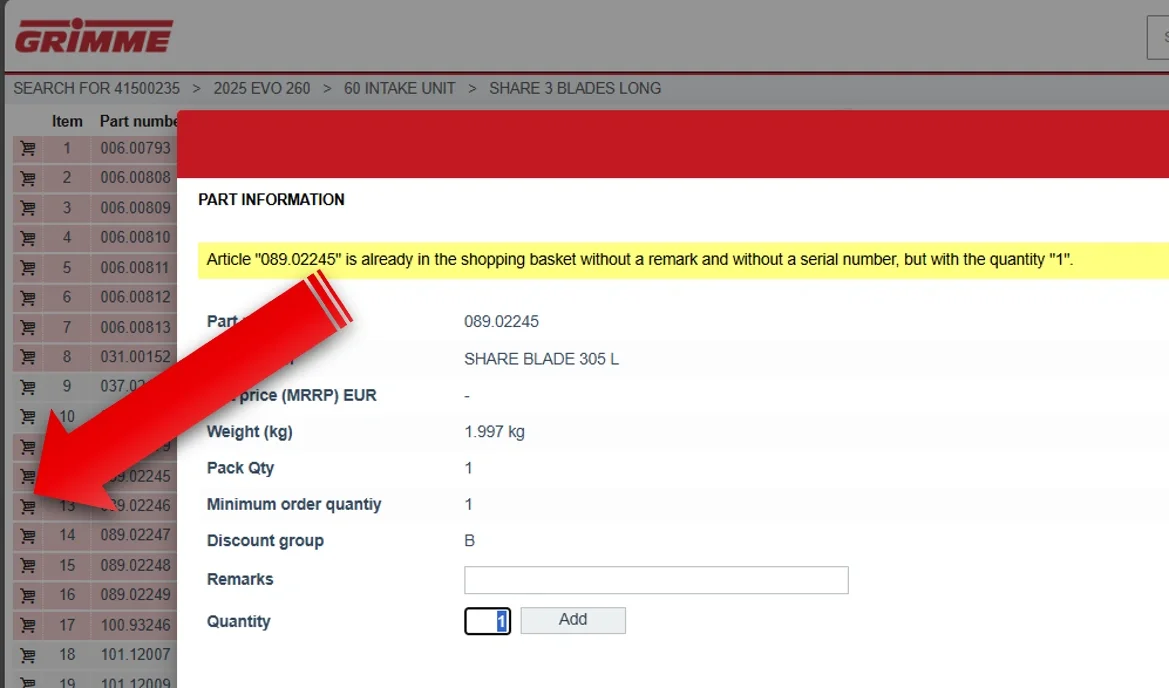Viewport: 1169px width, 688px height.
Task: Focus the Remarks text field
Action: 656,580
